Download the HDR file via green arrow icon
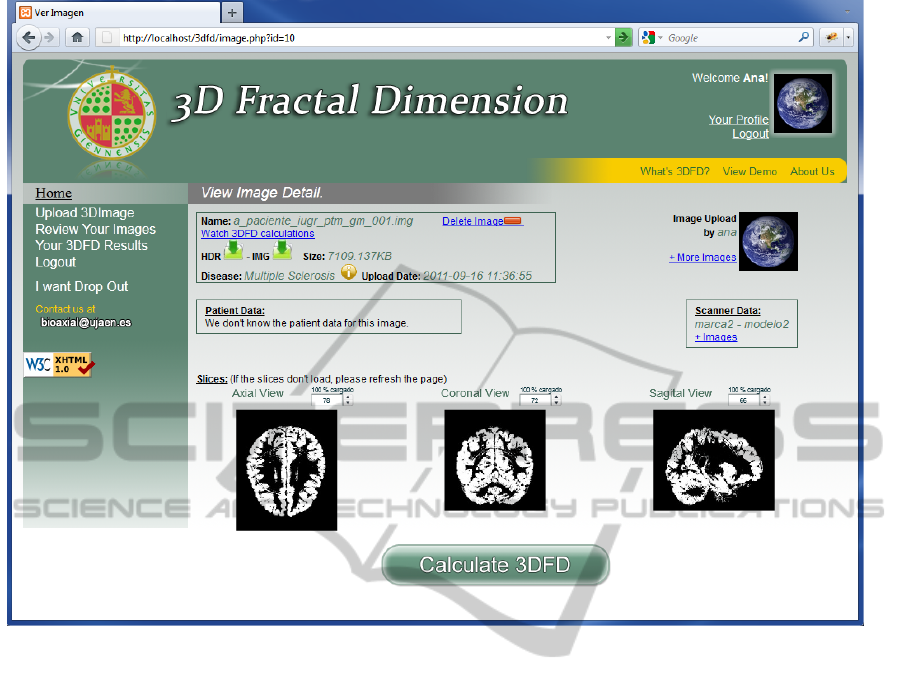Viewport: 901px width, 692px height. [233, 251]
